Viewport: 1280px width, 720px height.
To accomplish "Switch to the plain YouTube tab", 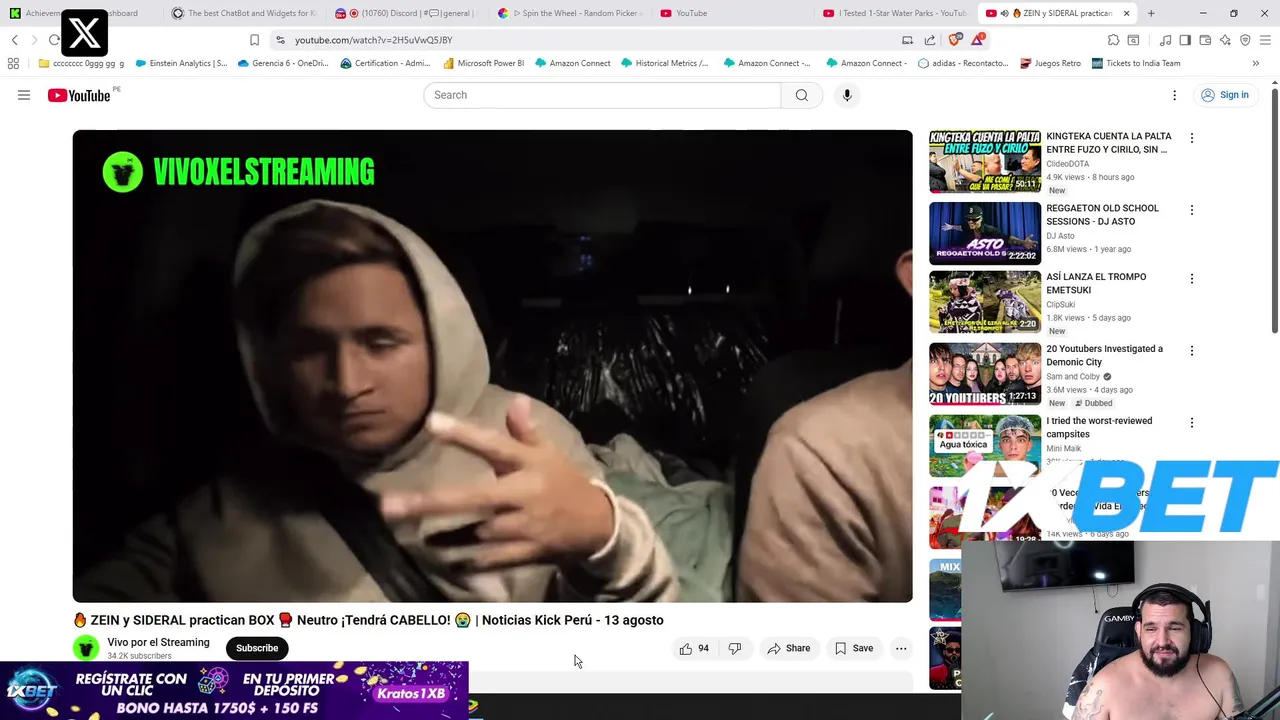I will tap(733, 13).
